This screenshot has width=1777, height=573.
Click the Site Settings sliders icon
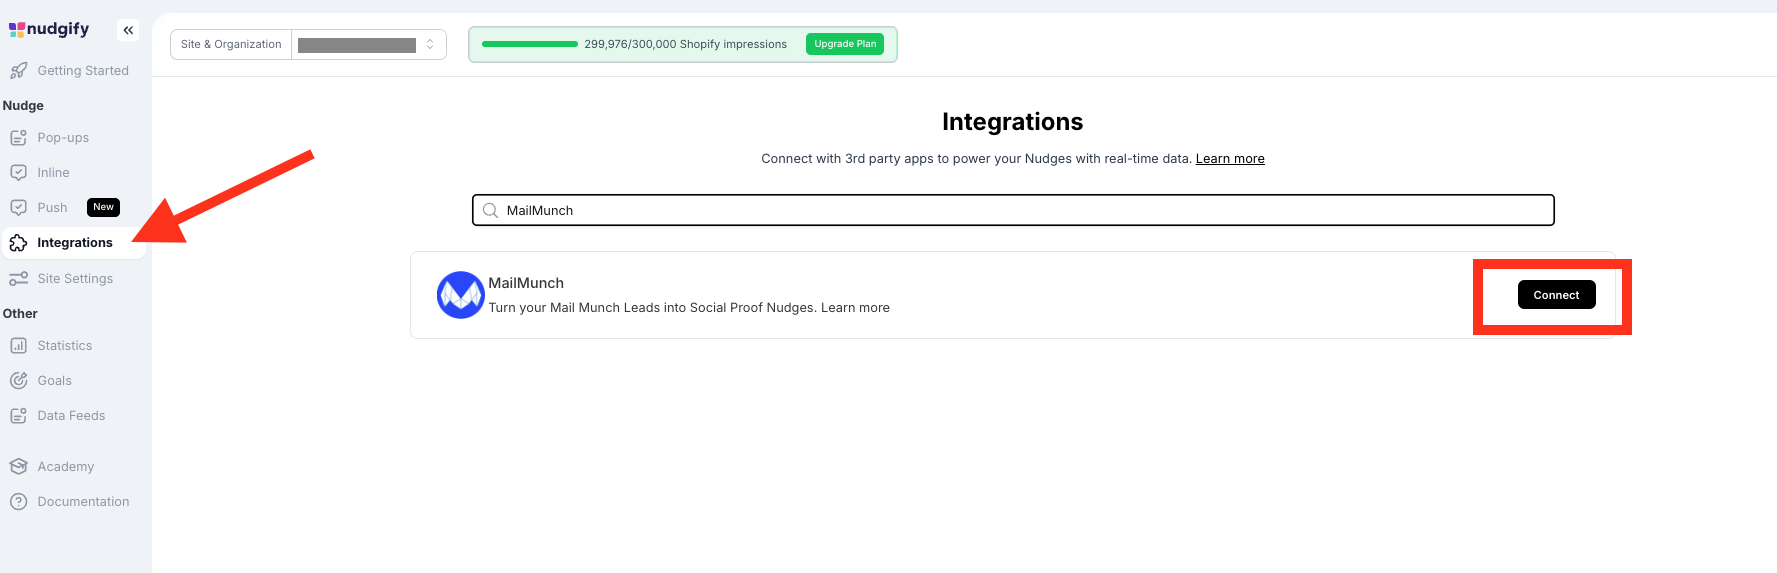point(18,279)
